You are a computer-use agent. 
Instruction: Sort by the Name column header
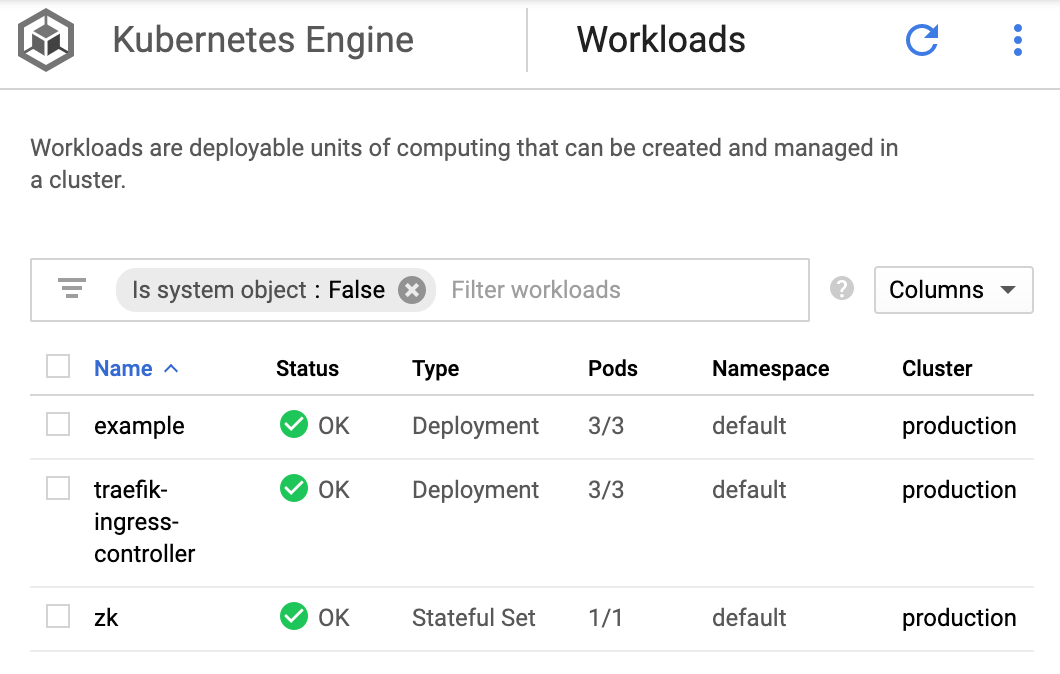click(x=123, y=368)
